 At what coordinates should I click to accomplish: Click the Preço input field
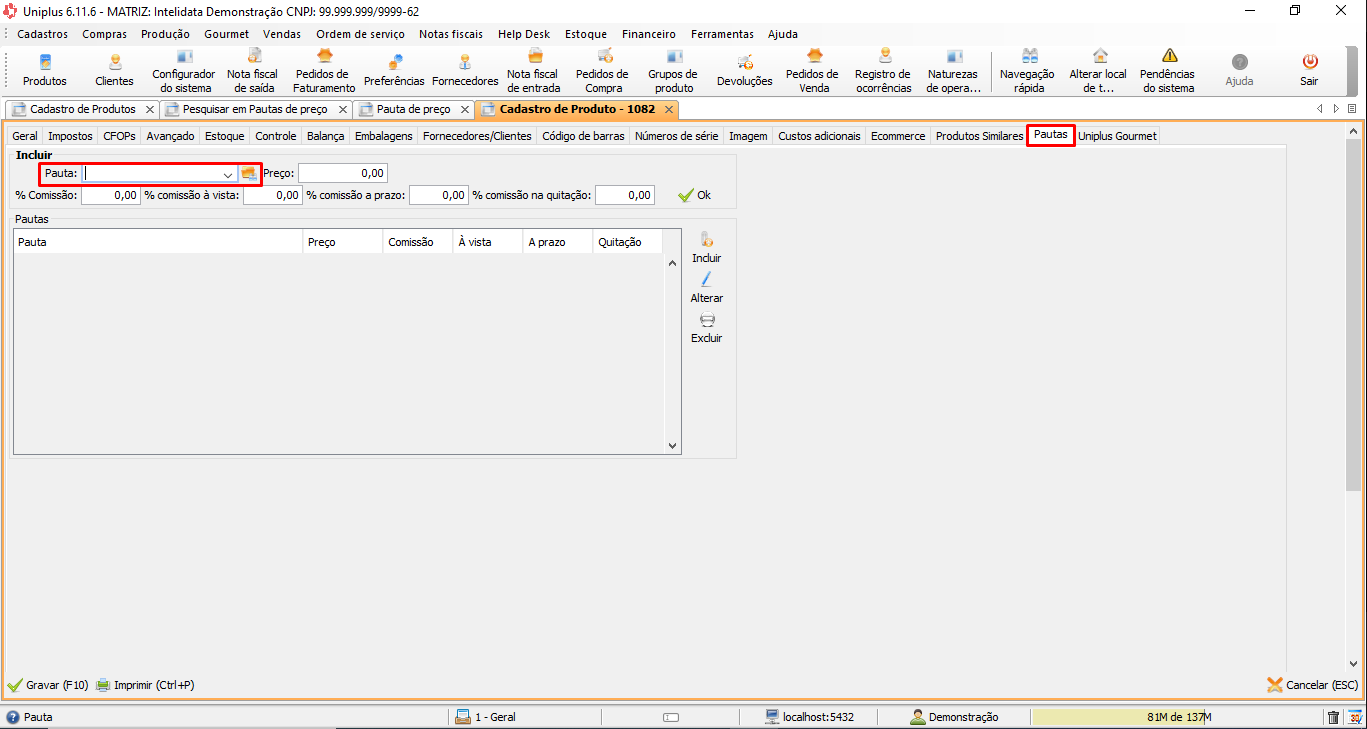click(x=342, y=174)
